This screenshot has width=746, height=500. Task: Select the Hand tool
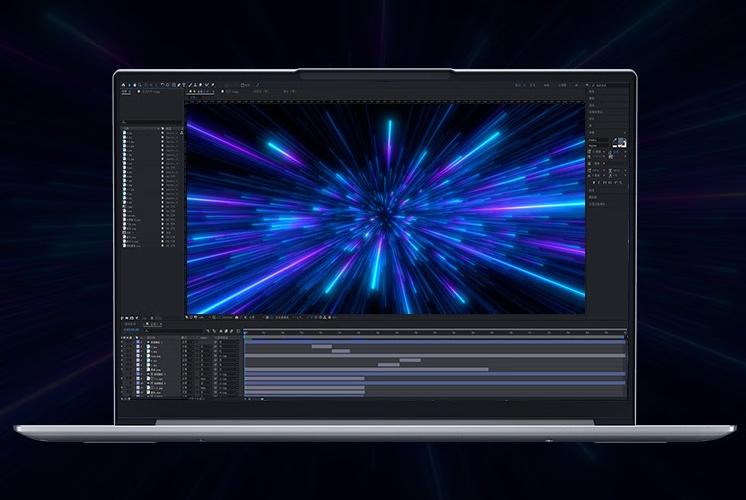(x=135, y=85)
